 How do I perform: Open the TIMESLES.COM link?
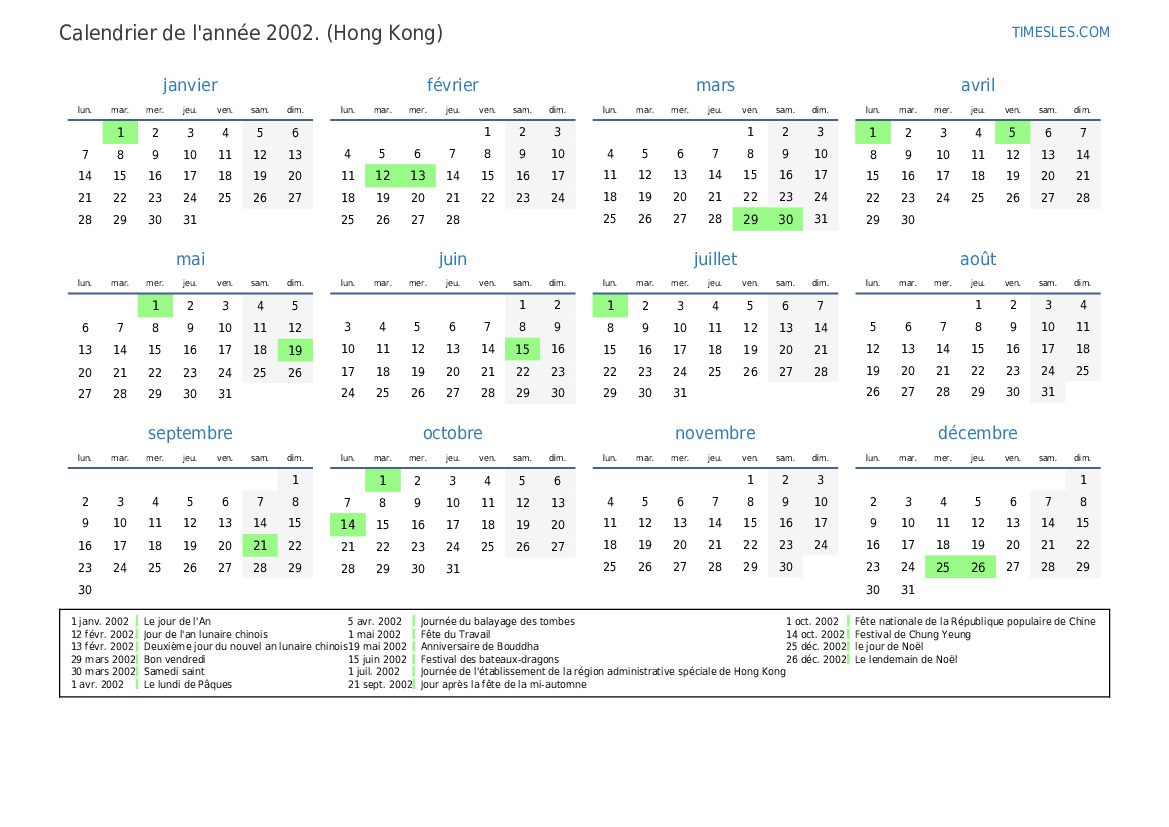point(1060,32)
